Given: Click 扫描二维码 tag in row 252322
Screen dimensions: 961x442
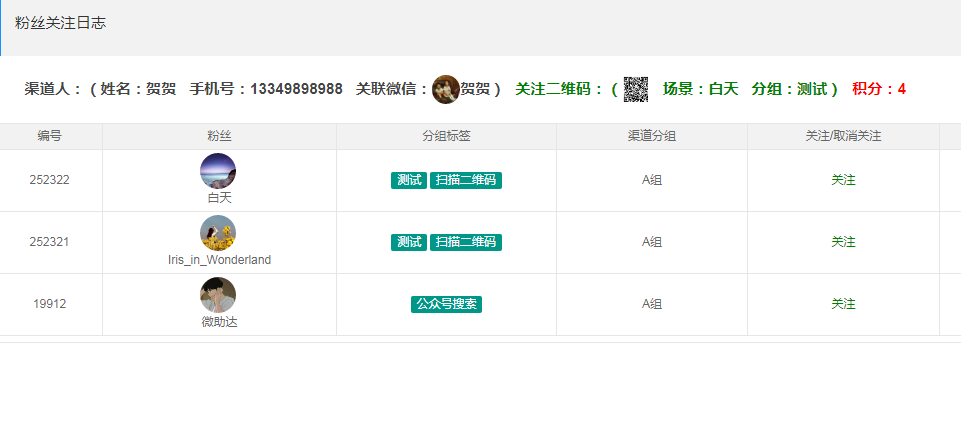Looking at the screenshot, I should 466,180.
